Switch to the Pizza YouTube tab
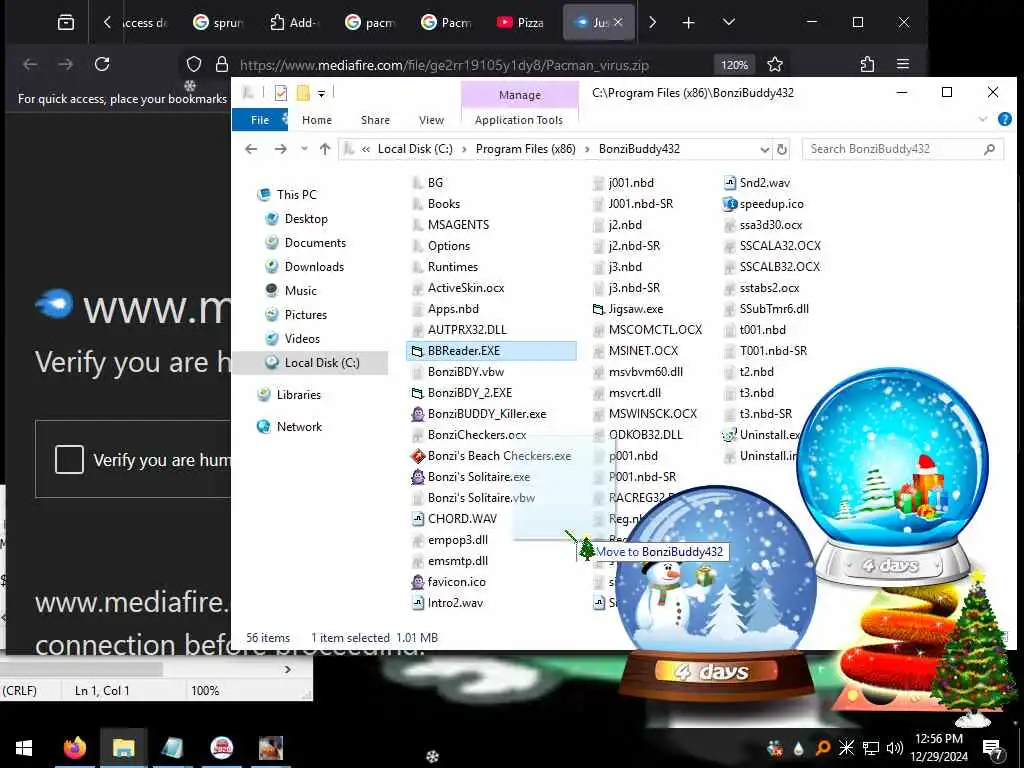 tap(521, 23)
